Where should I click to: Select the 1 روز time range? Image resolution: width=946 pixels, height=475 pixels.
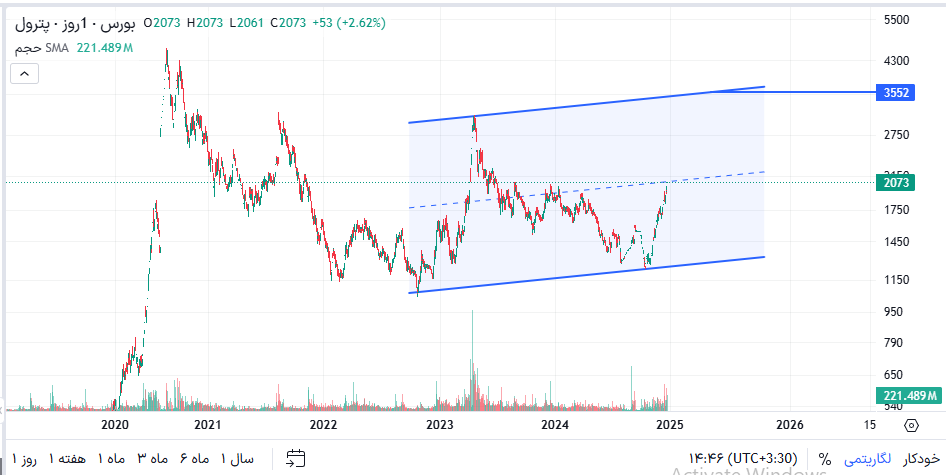pyautogui.click(x=24, y=459)
